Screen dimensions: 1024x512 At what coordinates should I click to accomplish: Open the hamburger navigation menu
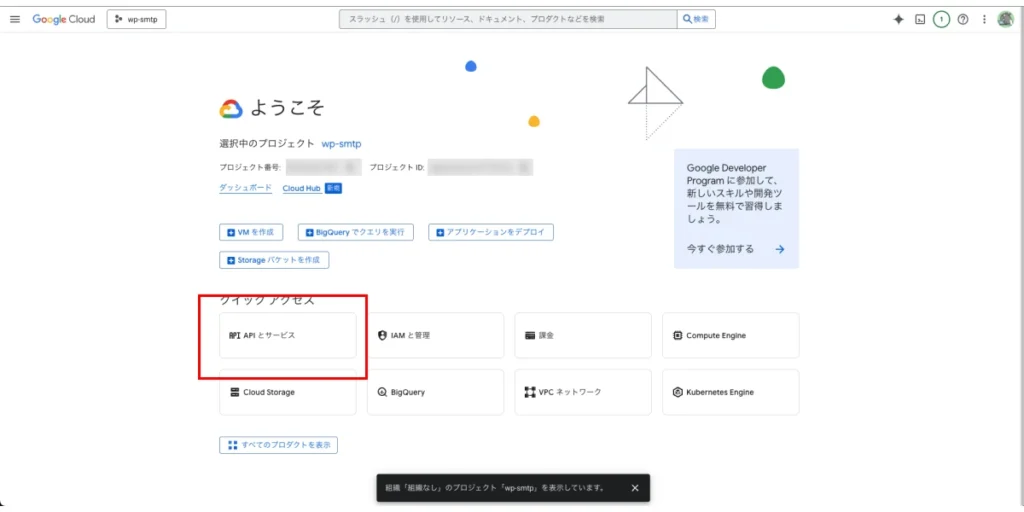(15, 19)
